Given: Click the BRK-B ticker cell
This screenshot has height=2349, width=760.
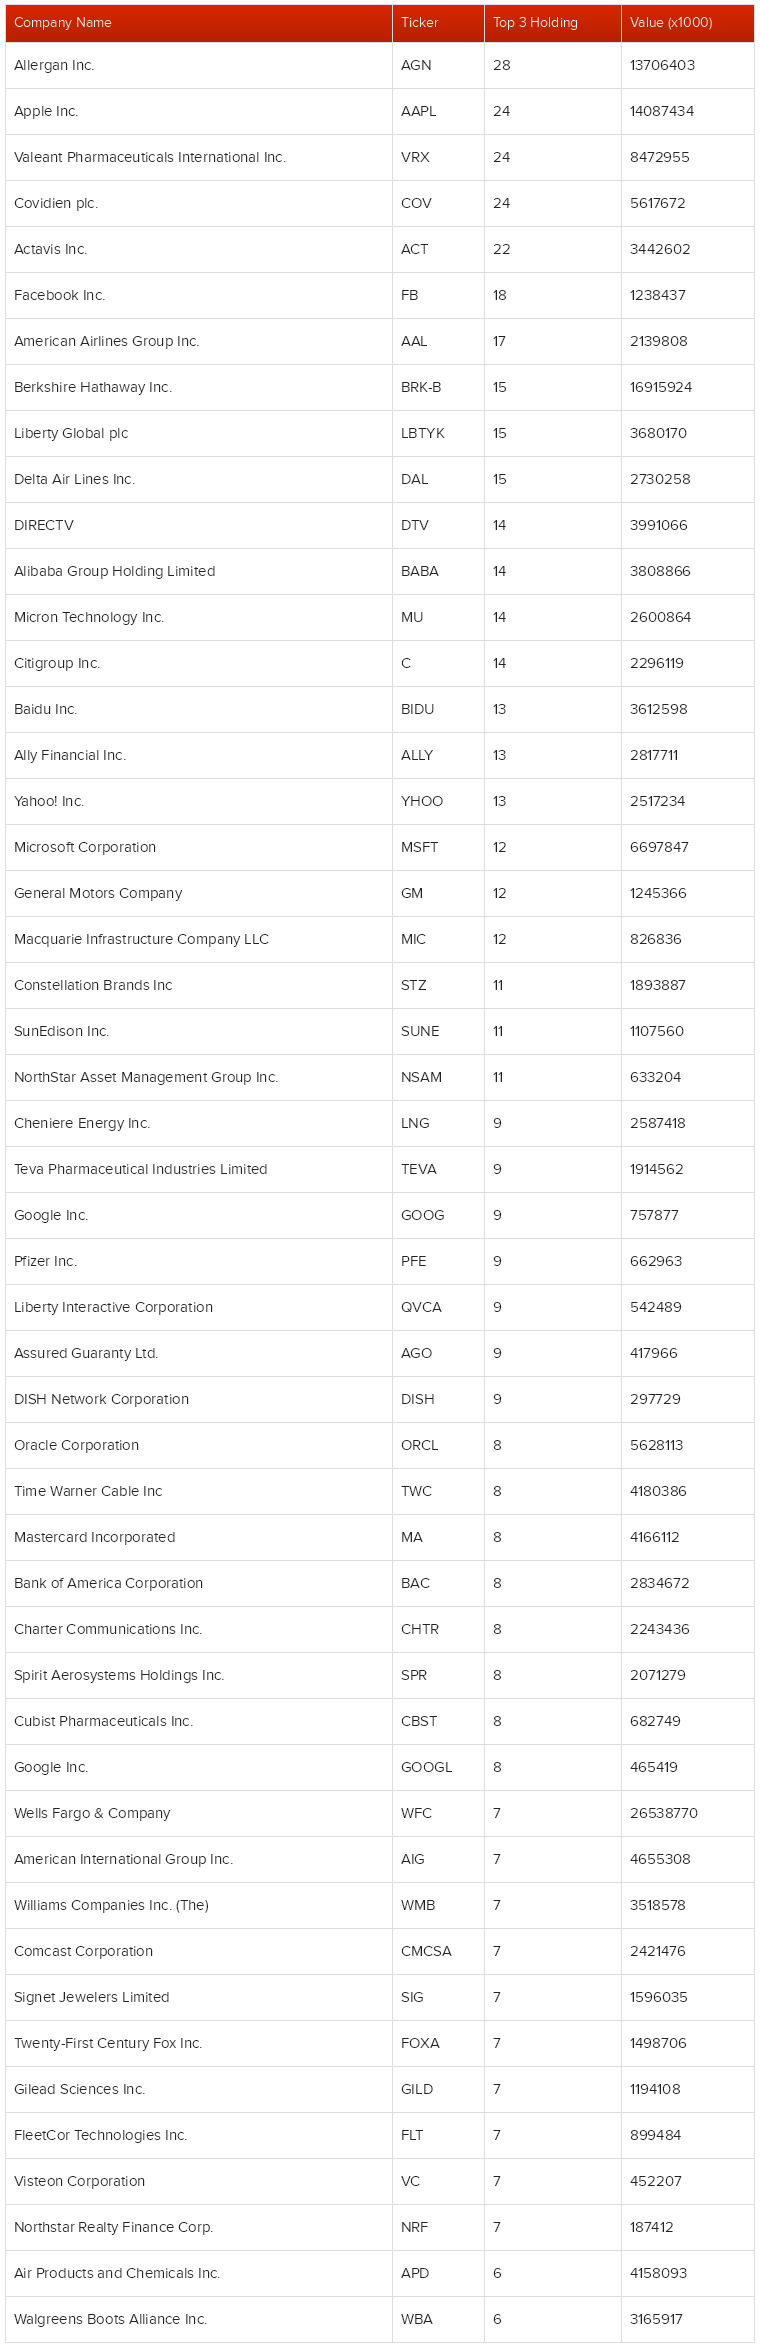Looking at the screenshot, I should 438,387.
